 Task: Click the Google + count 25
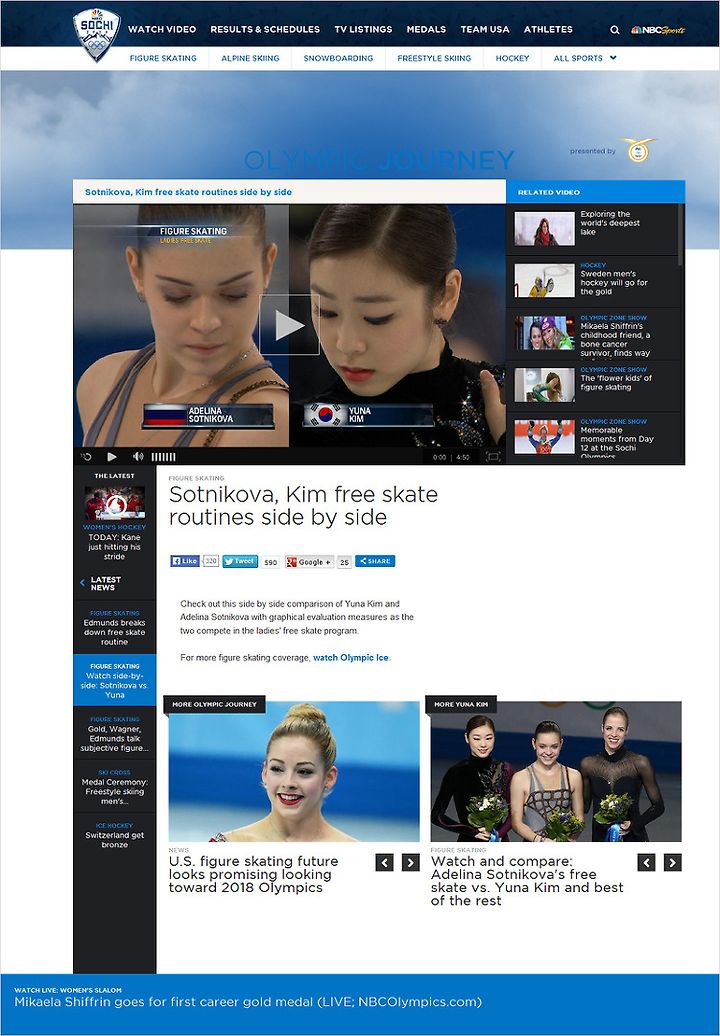point(344,562)
